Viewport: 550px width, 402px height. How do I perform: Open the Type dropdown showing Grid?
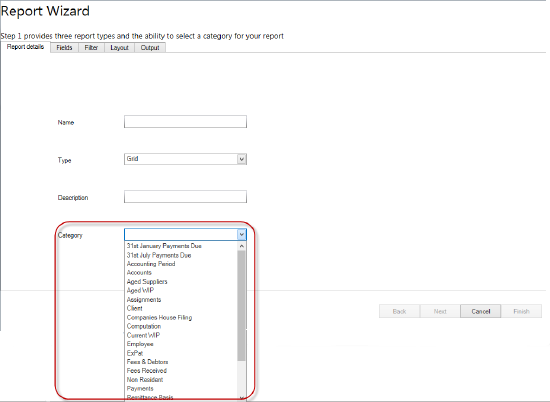pos(185,159)
